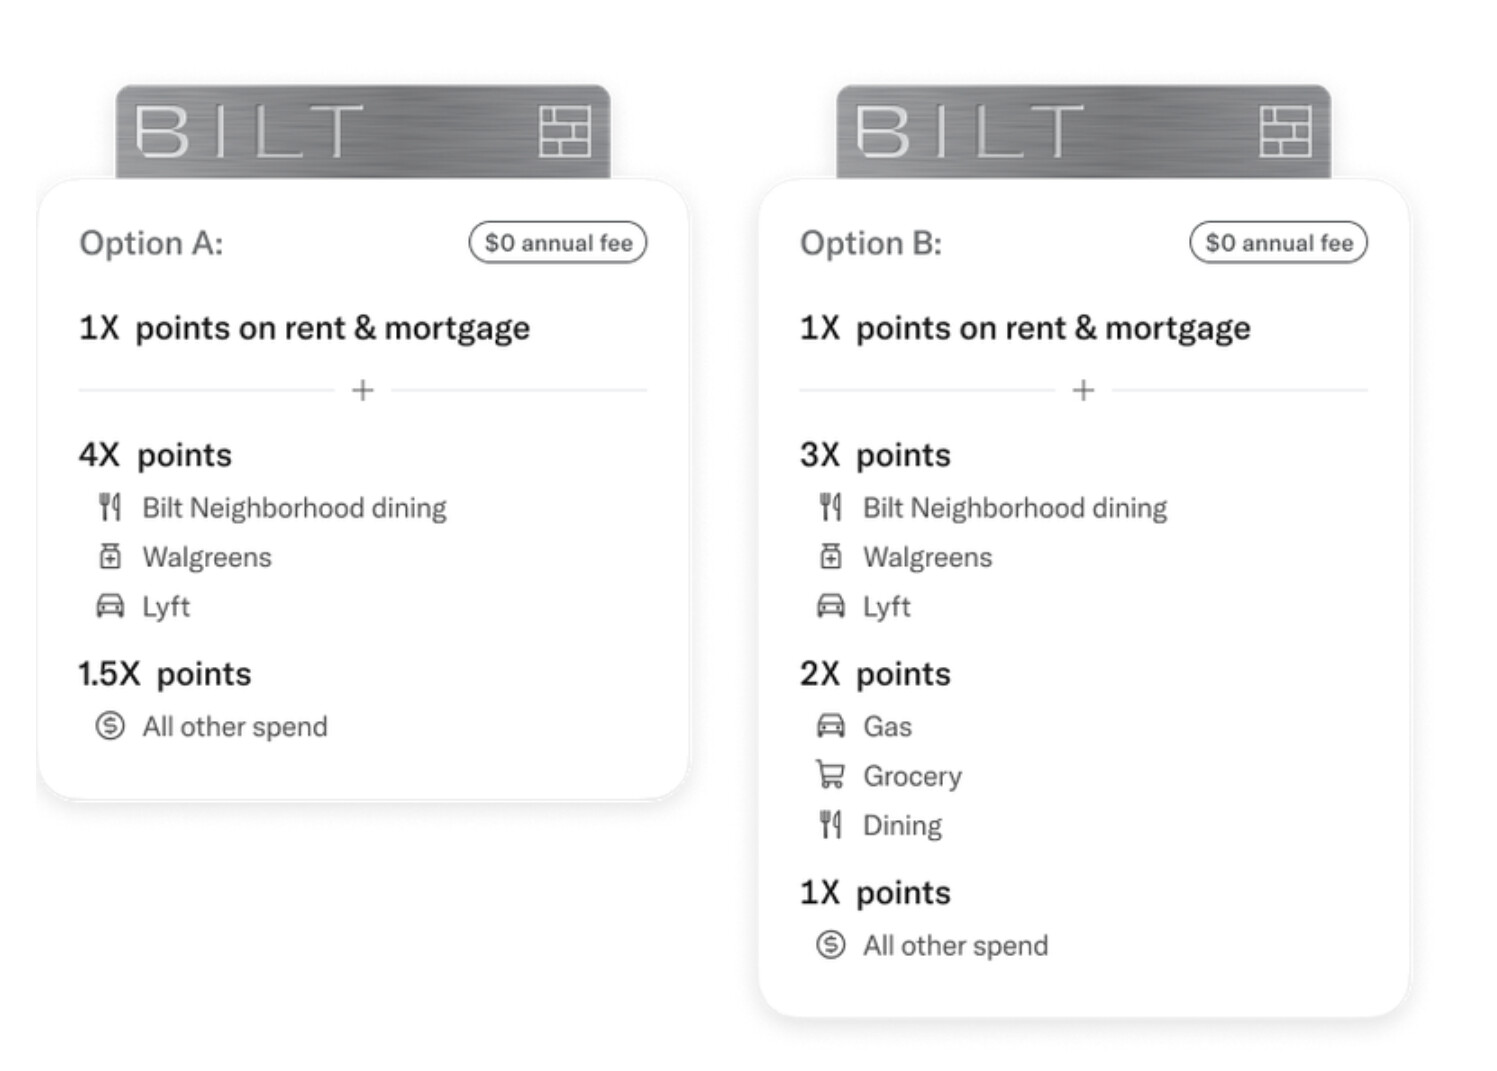Click the Bilt card image above Option A
Image resolution: width=1497 pixels, height=1071 pixels.
point(362,132)
